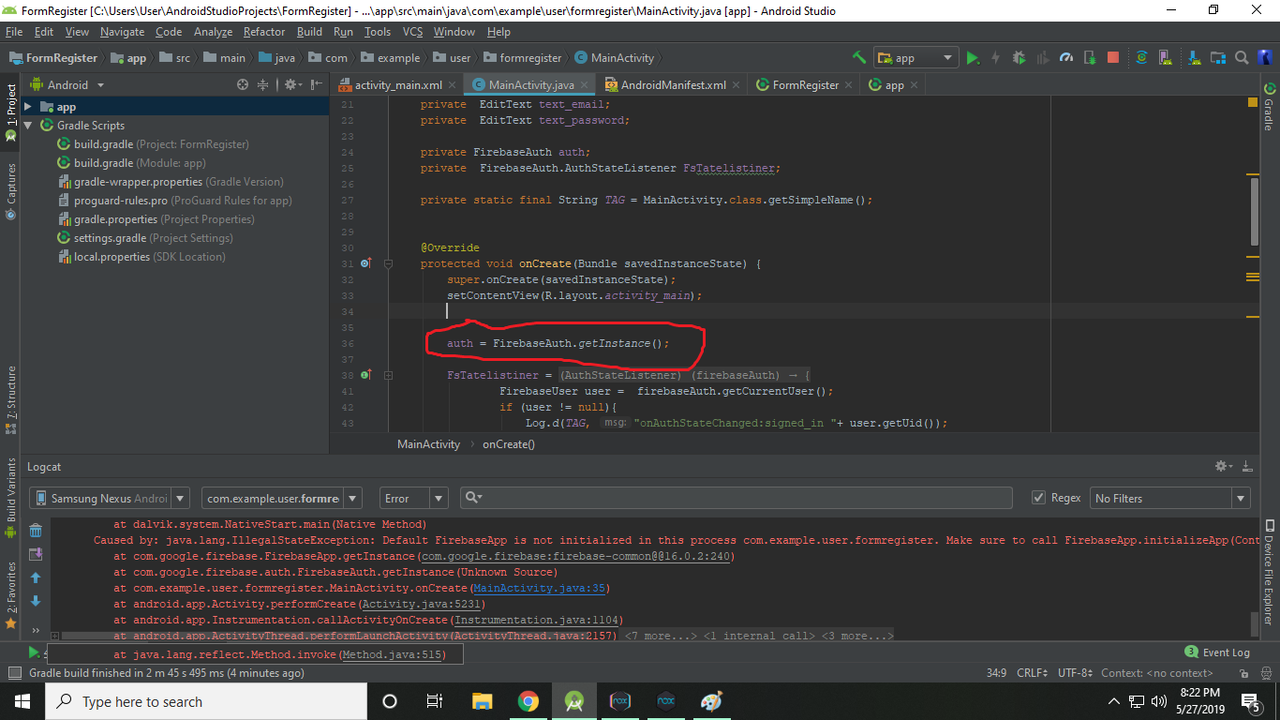Click the Search Everywhere magnifier icon
1280x720 pixels.
click(1241, 58)
